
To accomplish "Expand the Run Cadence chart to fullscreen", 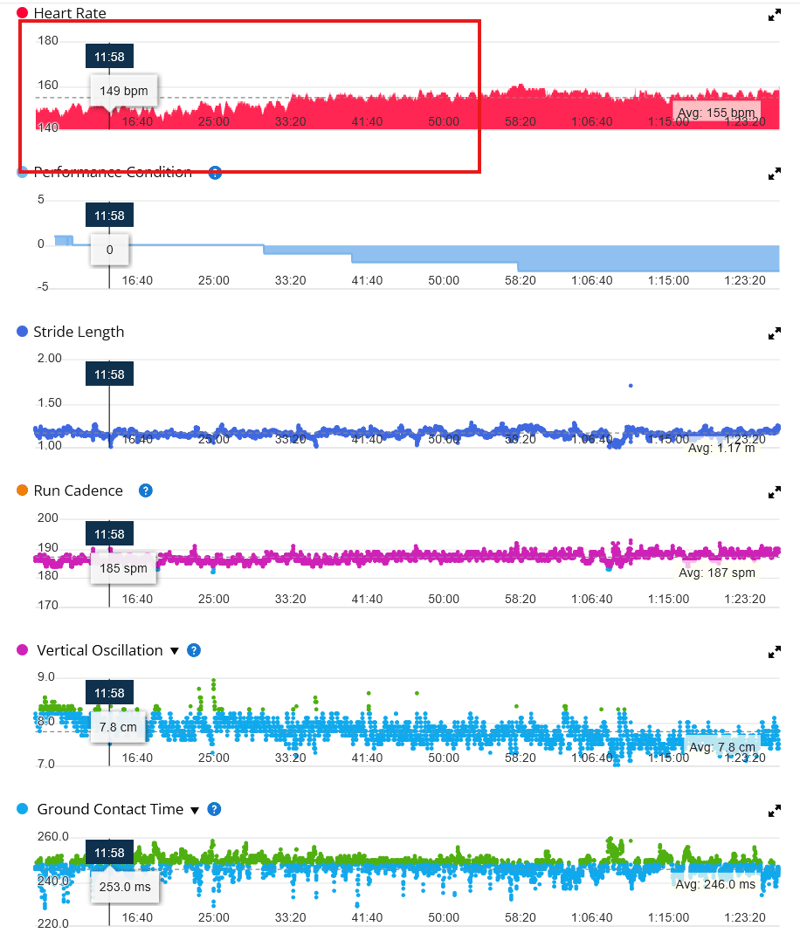I will click(775, 492).
